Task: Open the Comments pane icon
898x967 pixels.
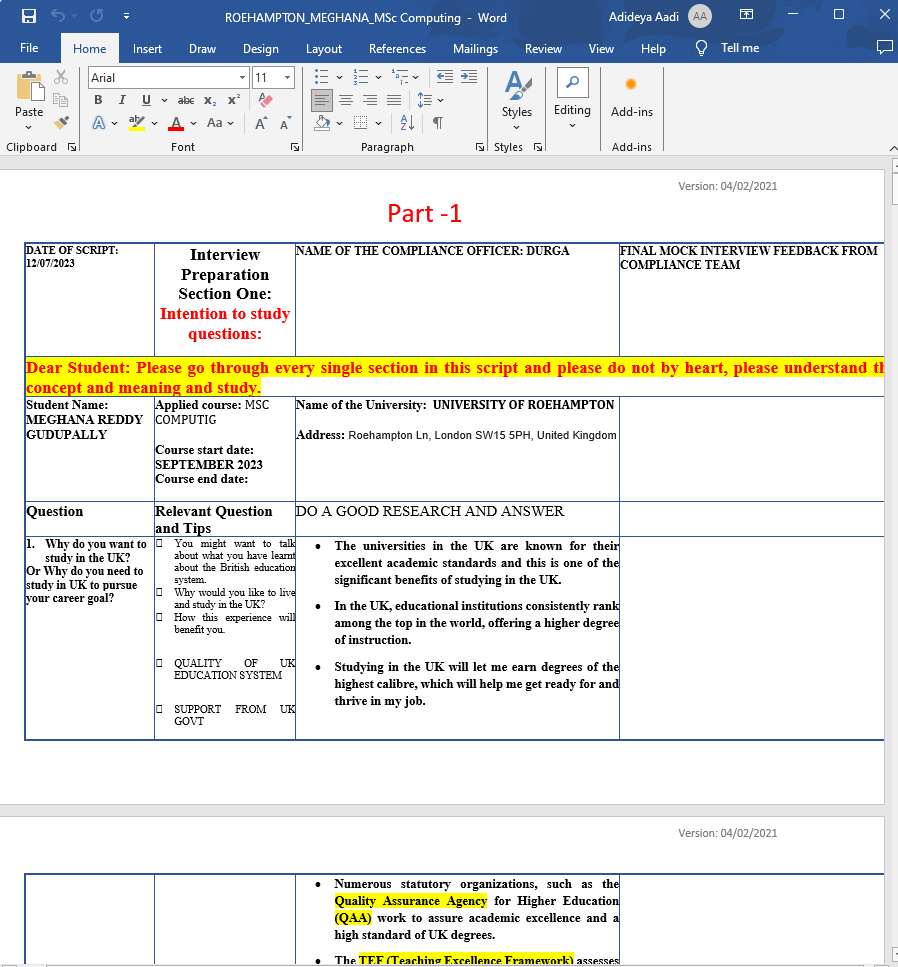Action: click(x=884, y=47)
